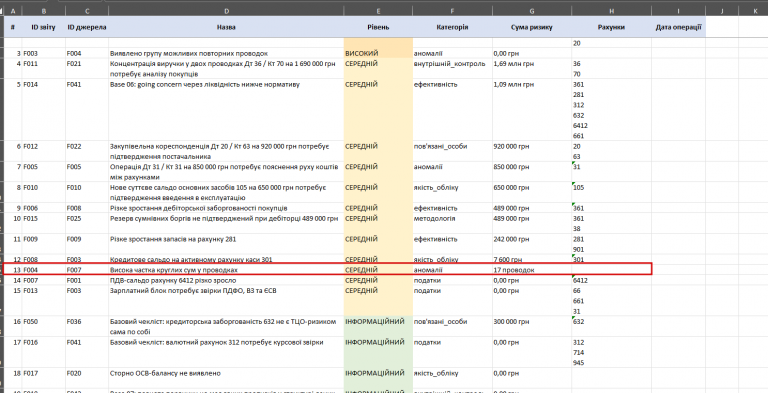Select cell 'Виявлено групу можливих повторних проводок'

point(226,53)
